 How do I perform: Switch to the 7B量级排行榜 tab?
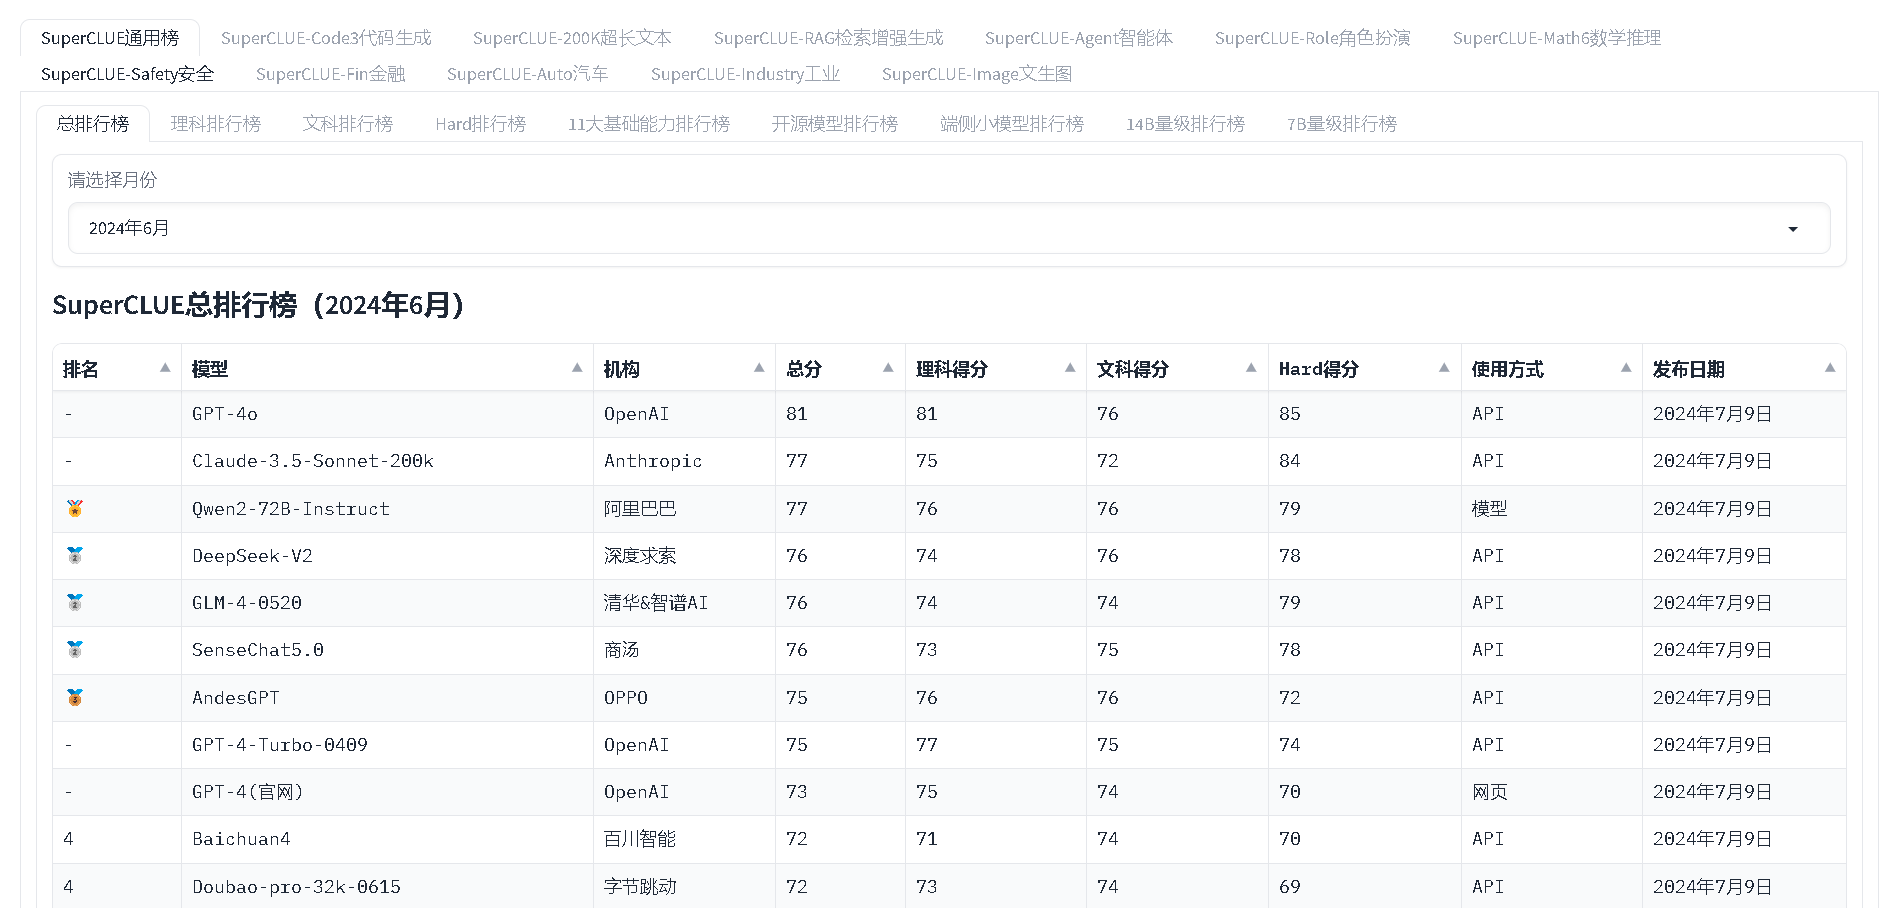[x=1341, y=123]
